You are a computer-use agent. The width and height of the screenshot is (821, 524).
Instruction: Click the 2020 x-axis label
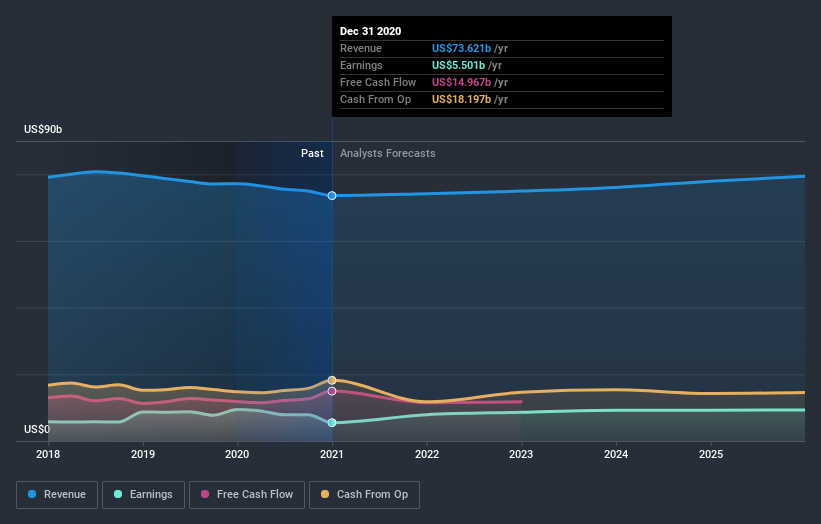237,454
